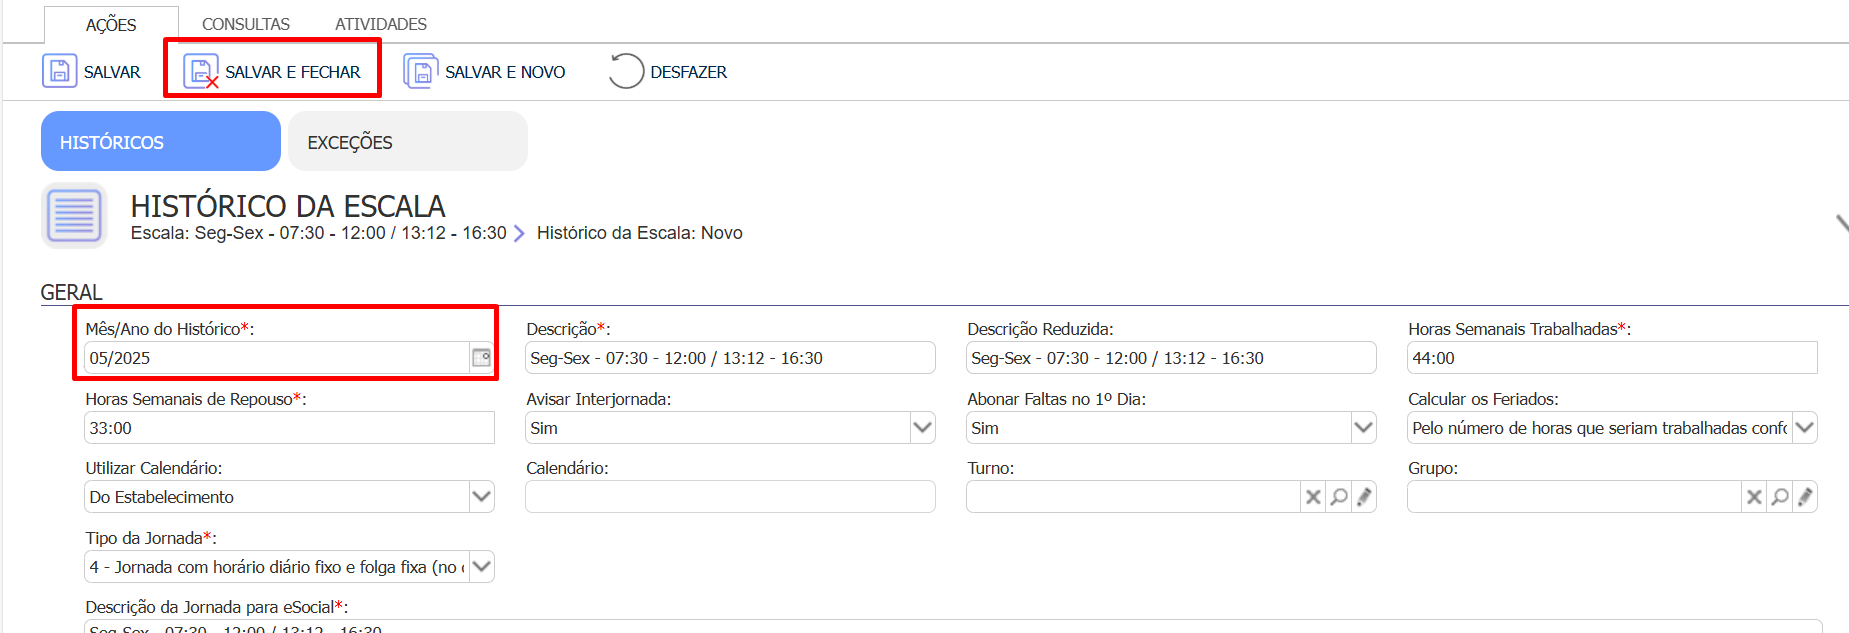Expand Tipo da Jornada dropdown

(x=482, y=567)
